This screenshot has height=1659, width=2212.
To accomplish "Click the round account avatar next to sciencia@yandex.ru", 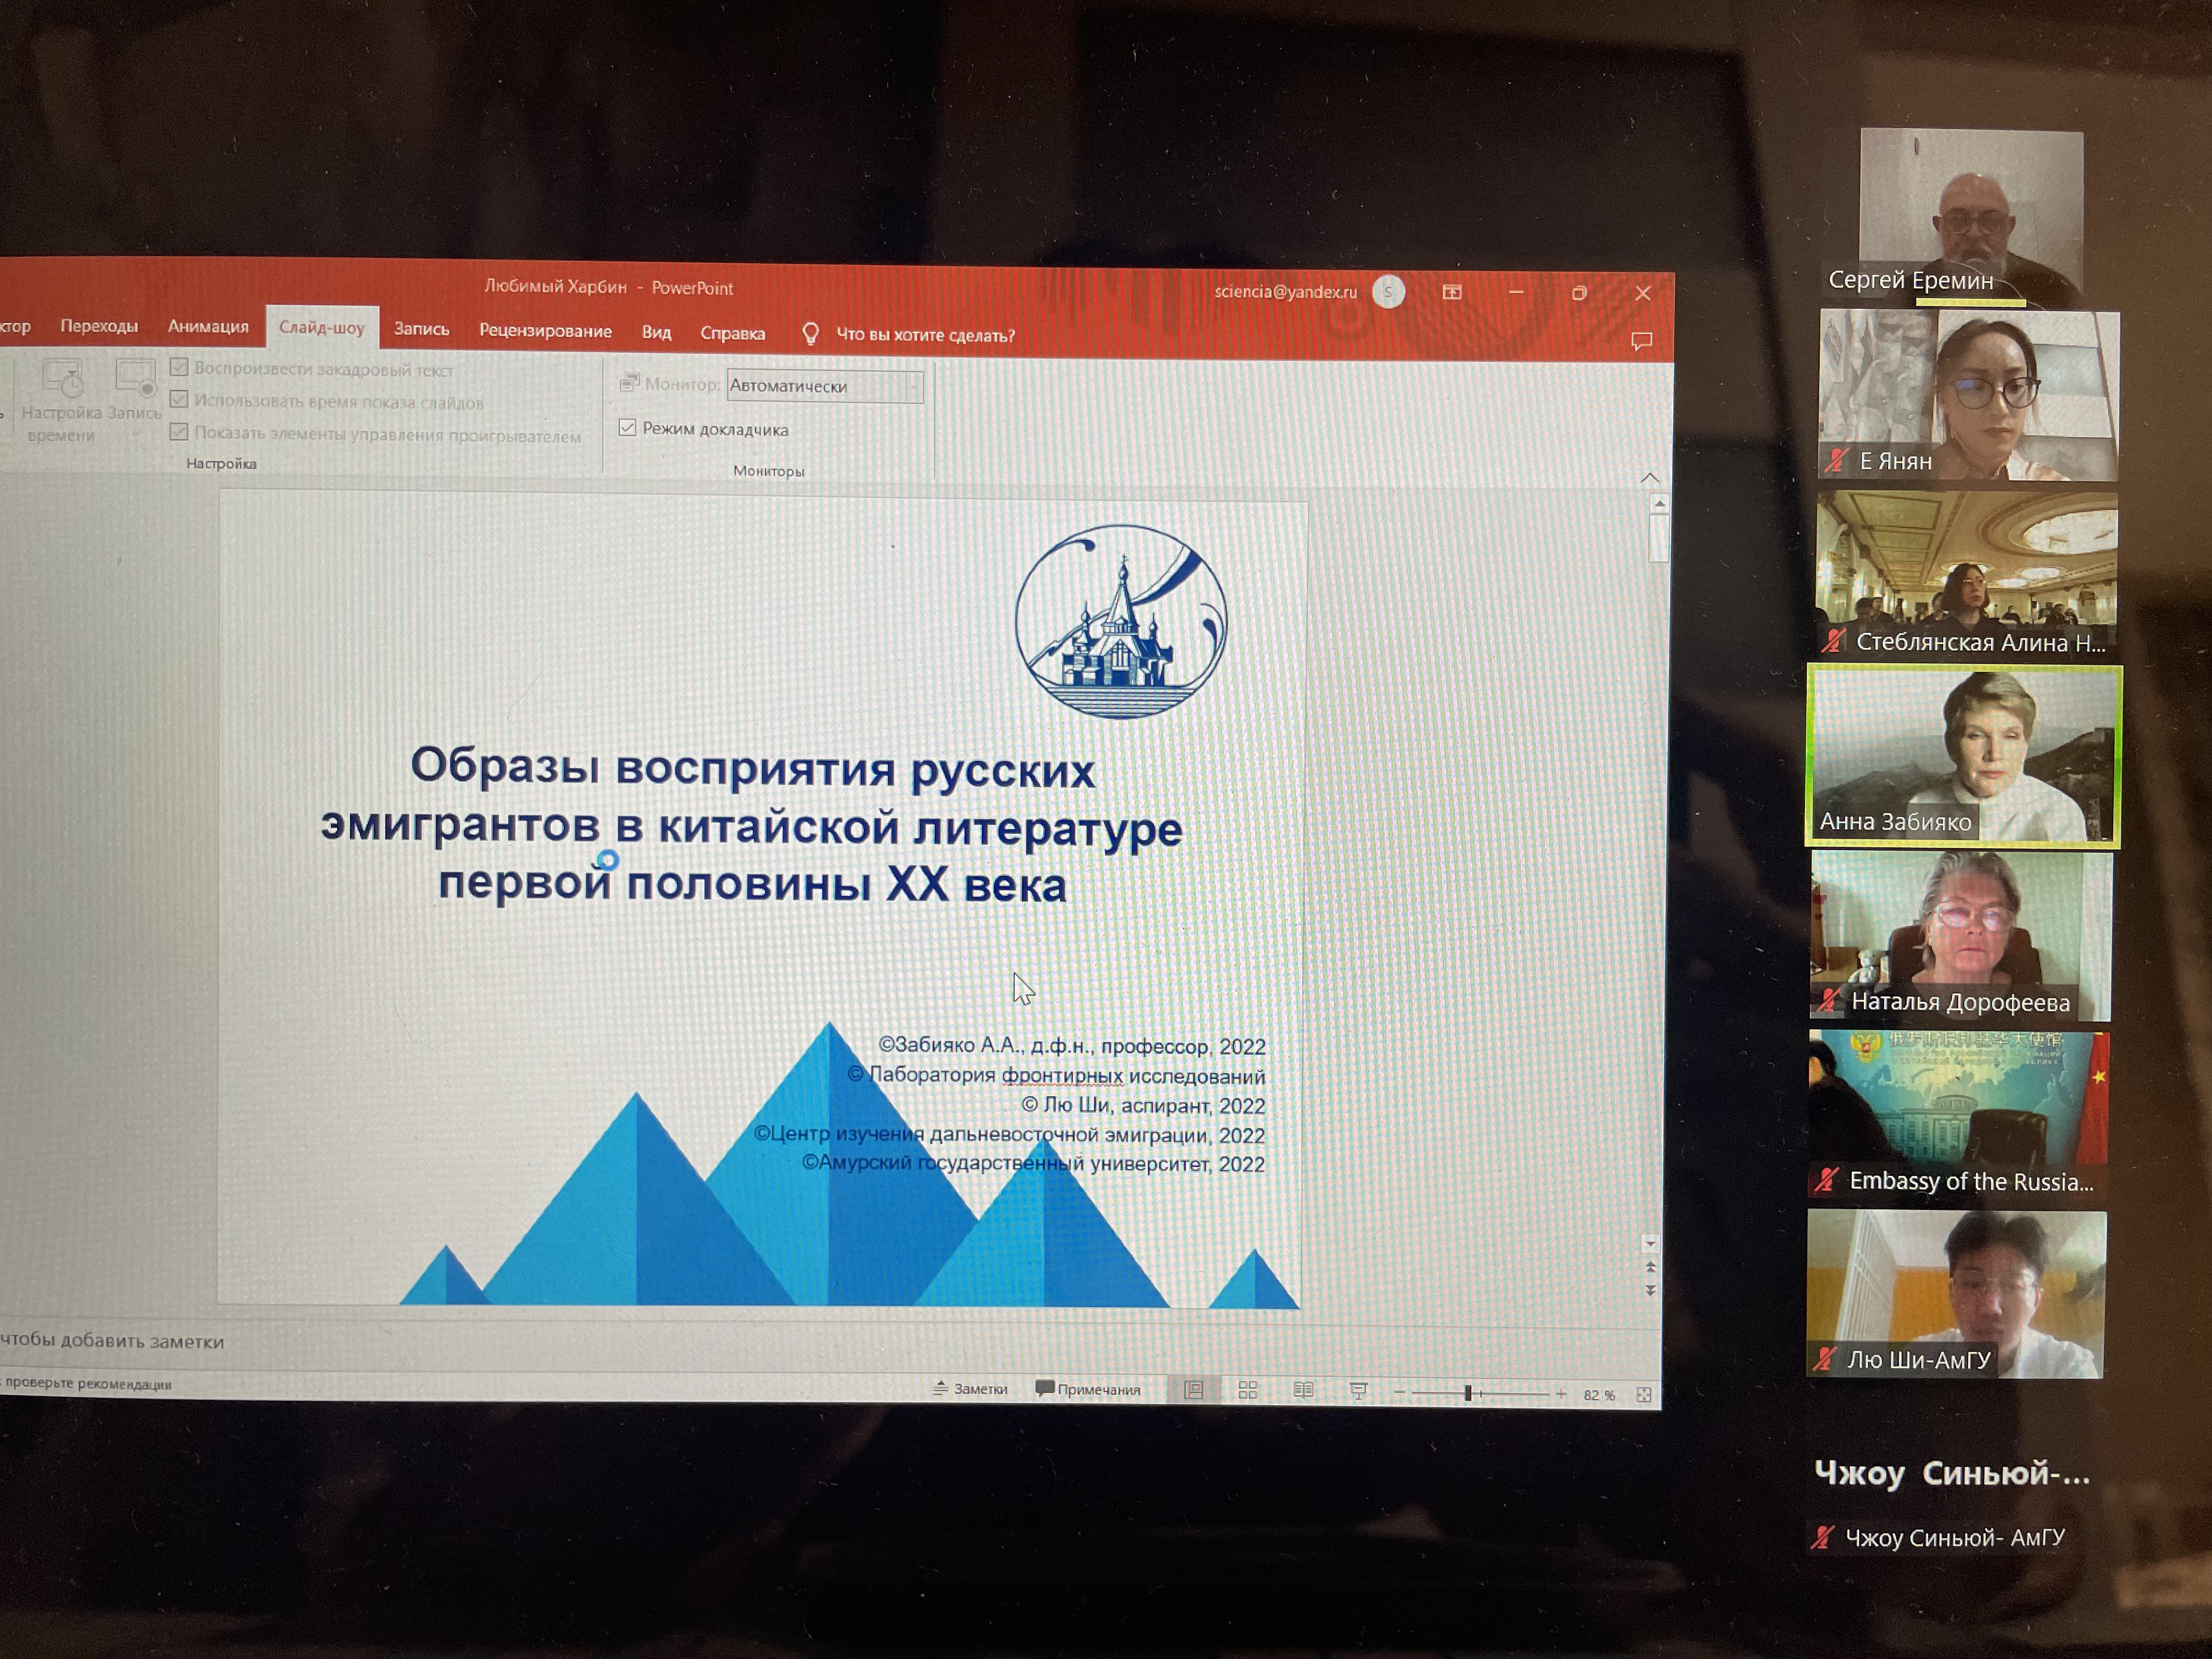I will click(x=1388, y=292).
